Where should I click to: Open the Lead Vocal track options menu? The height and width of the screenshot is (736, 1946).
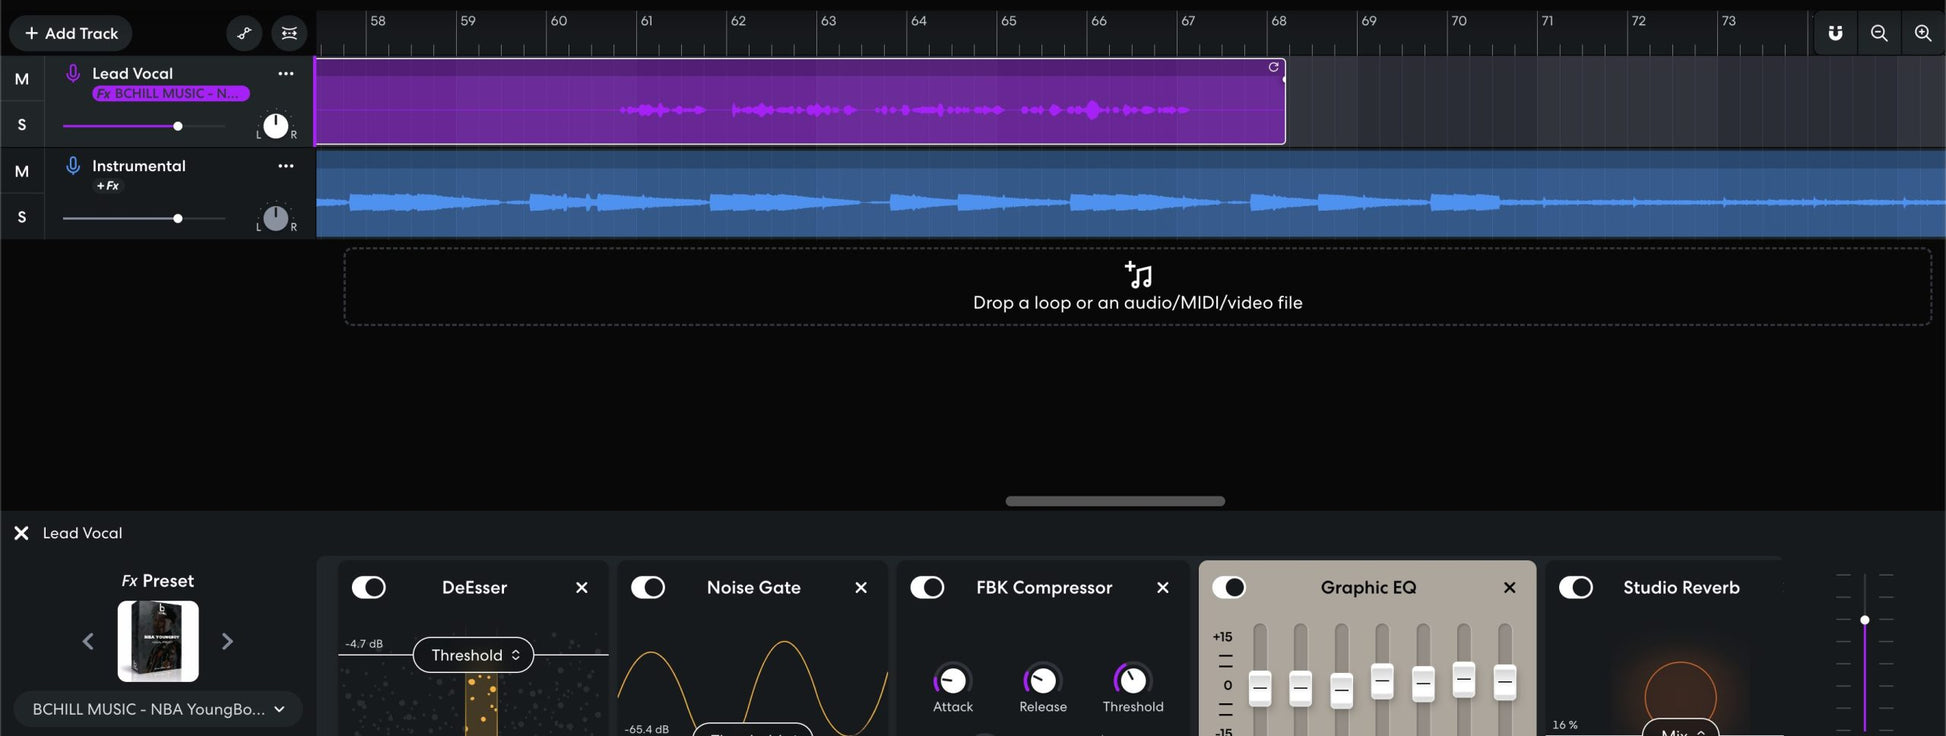pyautogui.click(x=286, y=74)
